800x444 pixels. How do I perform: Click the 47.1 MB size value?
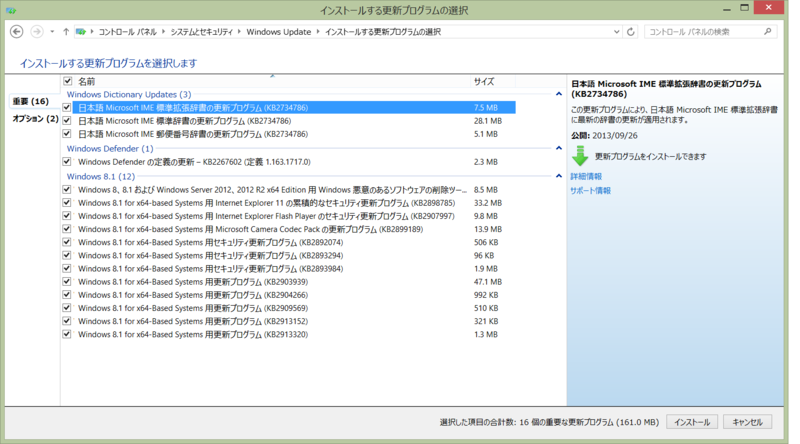(488, 282)
